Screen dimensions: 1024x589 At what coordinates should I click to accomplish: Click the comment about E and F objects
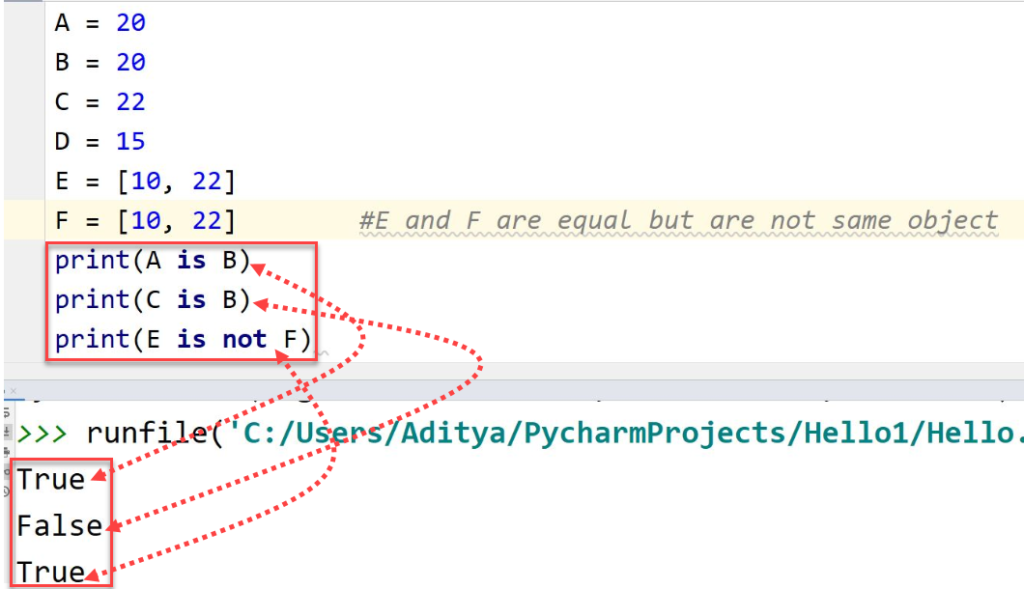679,221
